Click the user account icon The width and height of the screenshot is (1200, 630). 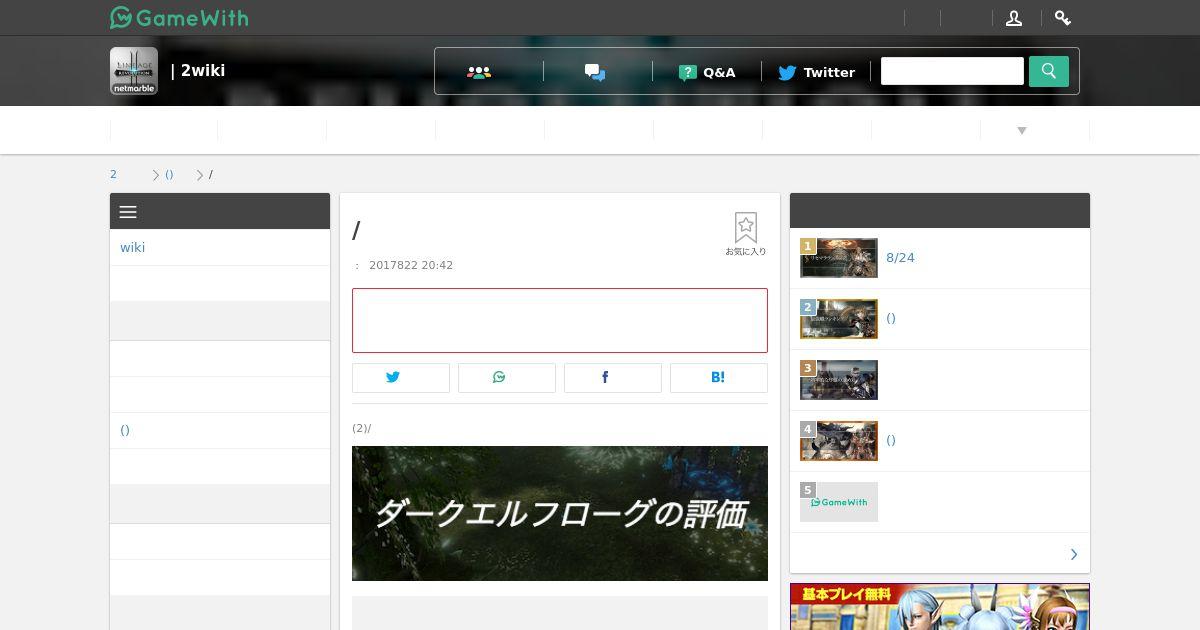point(1014,18)
